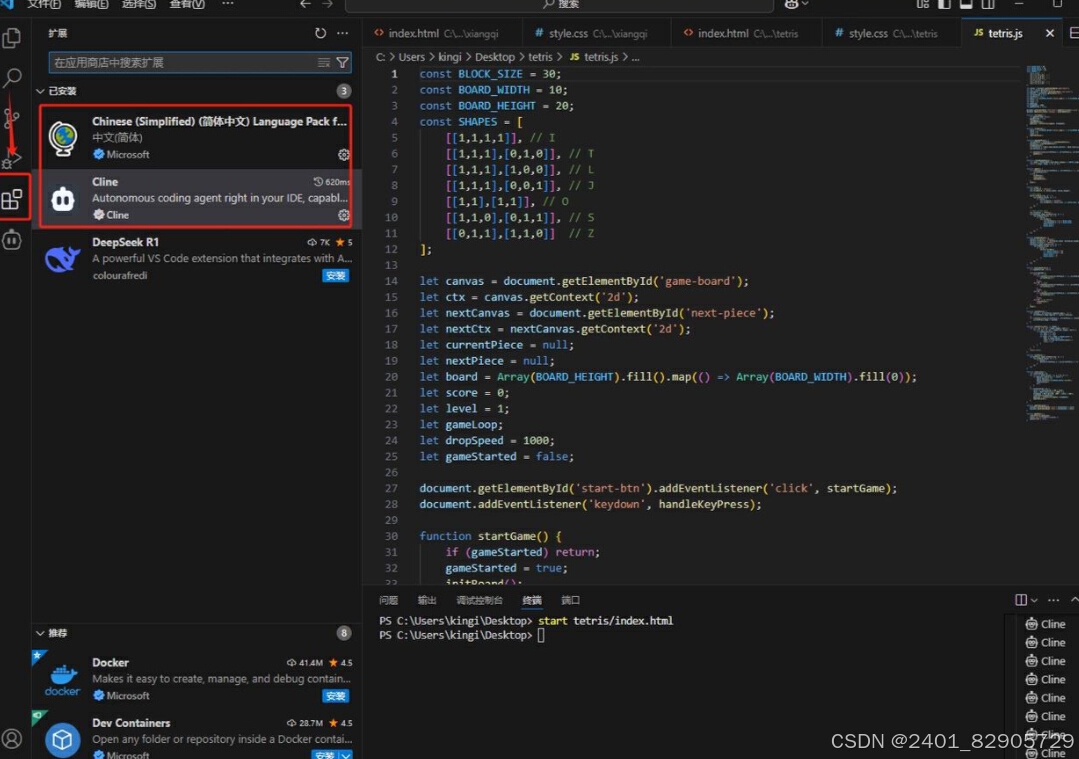Toggle the primary sidebar layout icon
Image resolution: width=1079 pixels, height=759 pixels.
pos(944,4)
